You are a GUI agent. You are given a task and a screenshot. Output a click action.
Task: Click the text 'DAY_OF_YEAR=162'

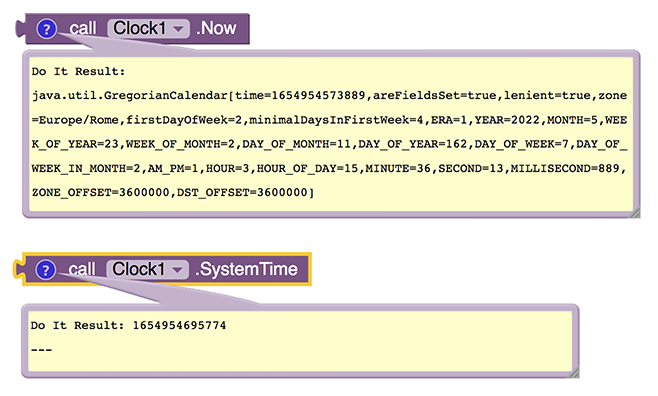pyautogui.click(x=413, y=144)
